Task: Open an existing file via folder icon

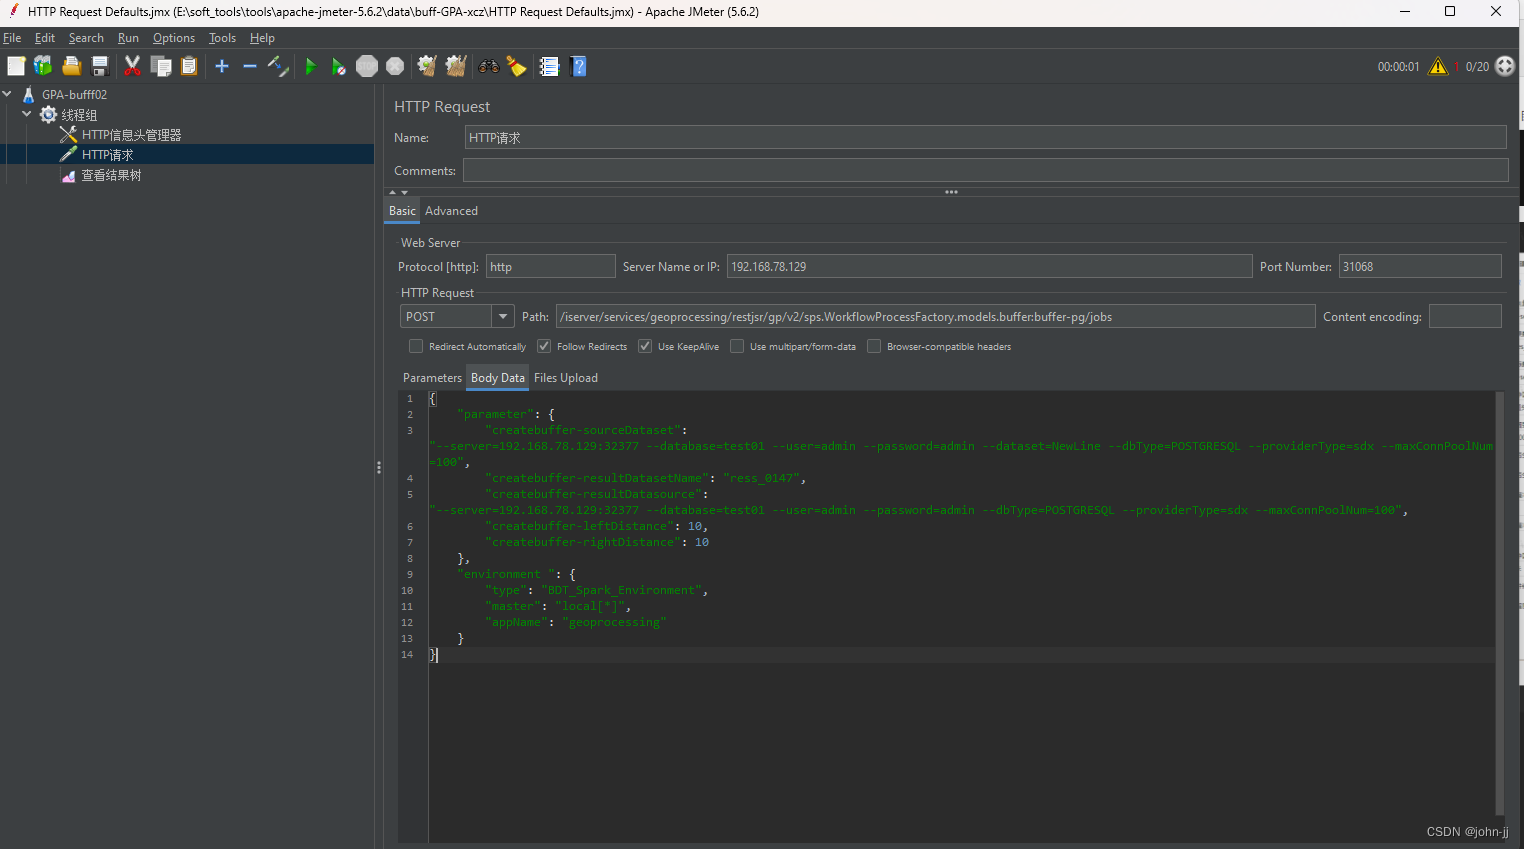Action: [71, 66]
